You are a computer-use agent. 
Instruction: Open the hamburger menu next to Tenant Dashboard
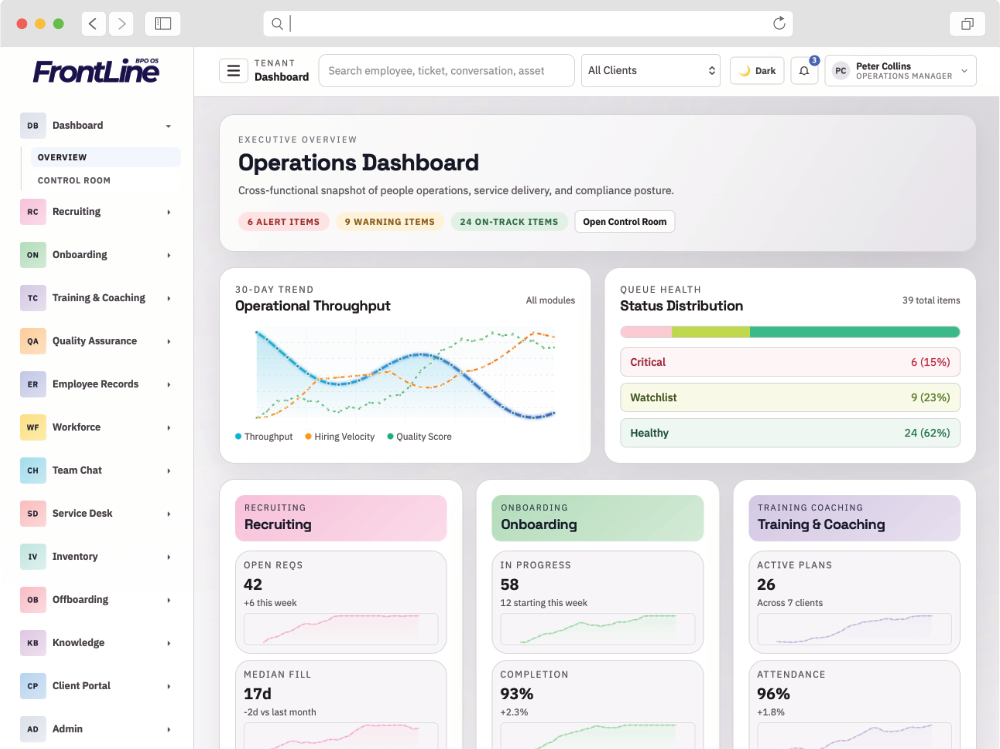point(233,70)
